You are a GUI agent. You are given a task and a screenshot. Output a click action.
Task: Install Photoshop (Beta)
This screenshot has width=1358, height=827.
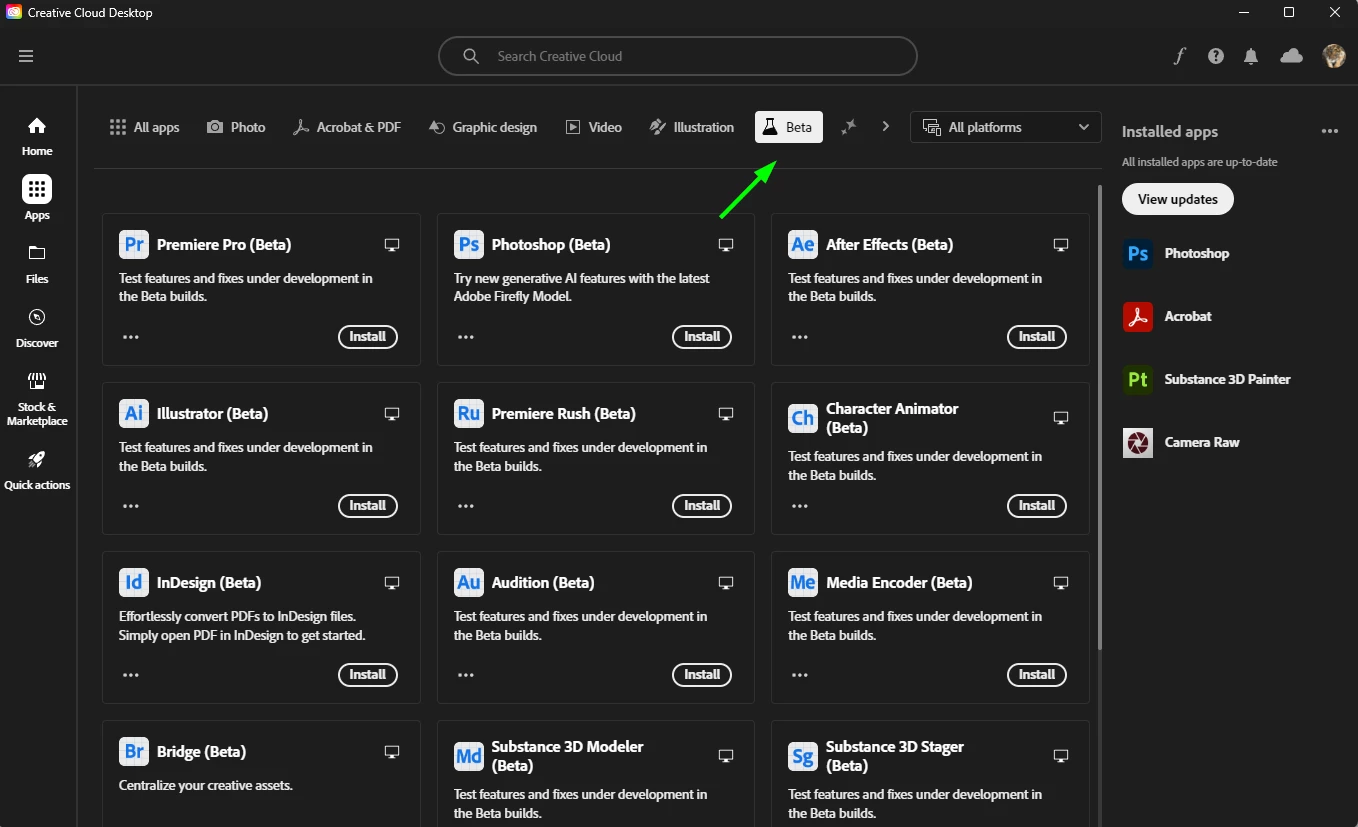pyautogui.click(x=702, y=337)
